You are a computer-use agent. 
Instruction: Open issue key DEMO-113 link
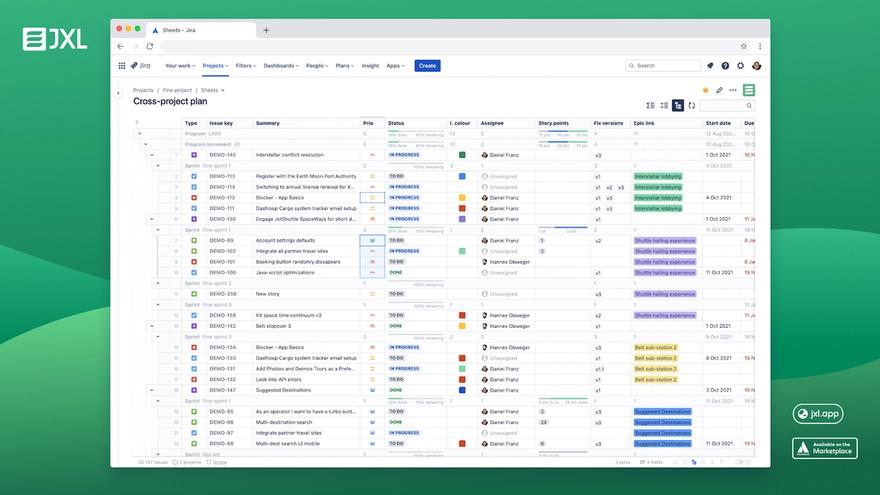(x=222, y=176)
